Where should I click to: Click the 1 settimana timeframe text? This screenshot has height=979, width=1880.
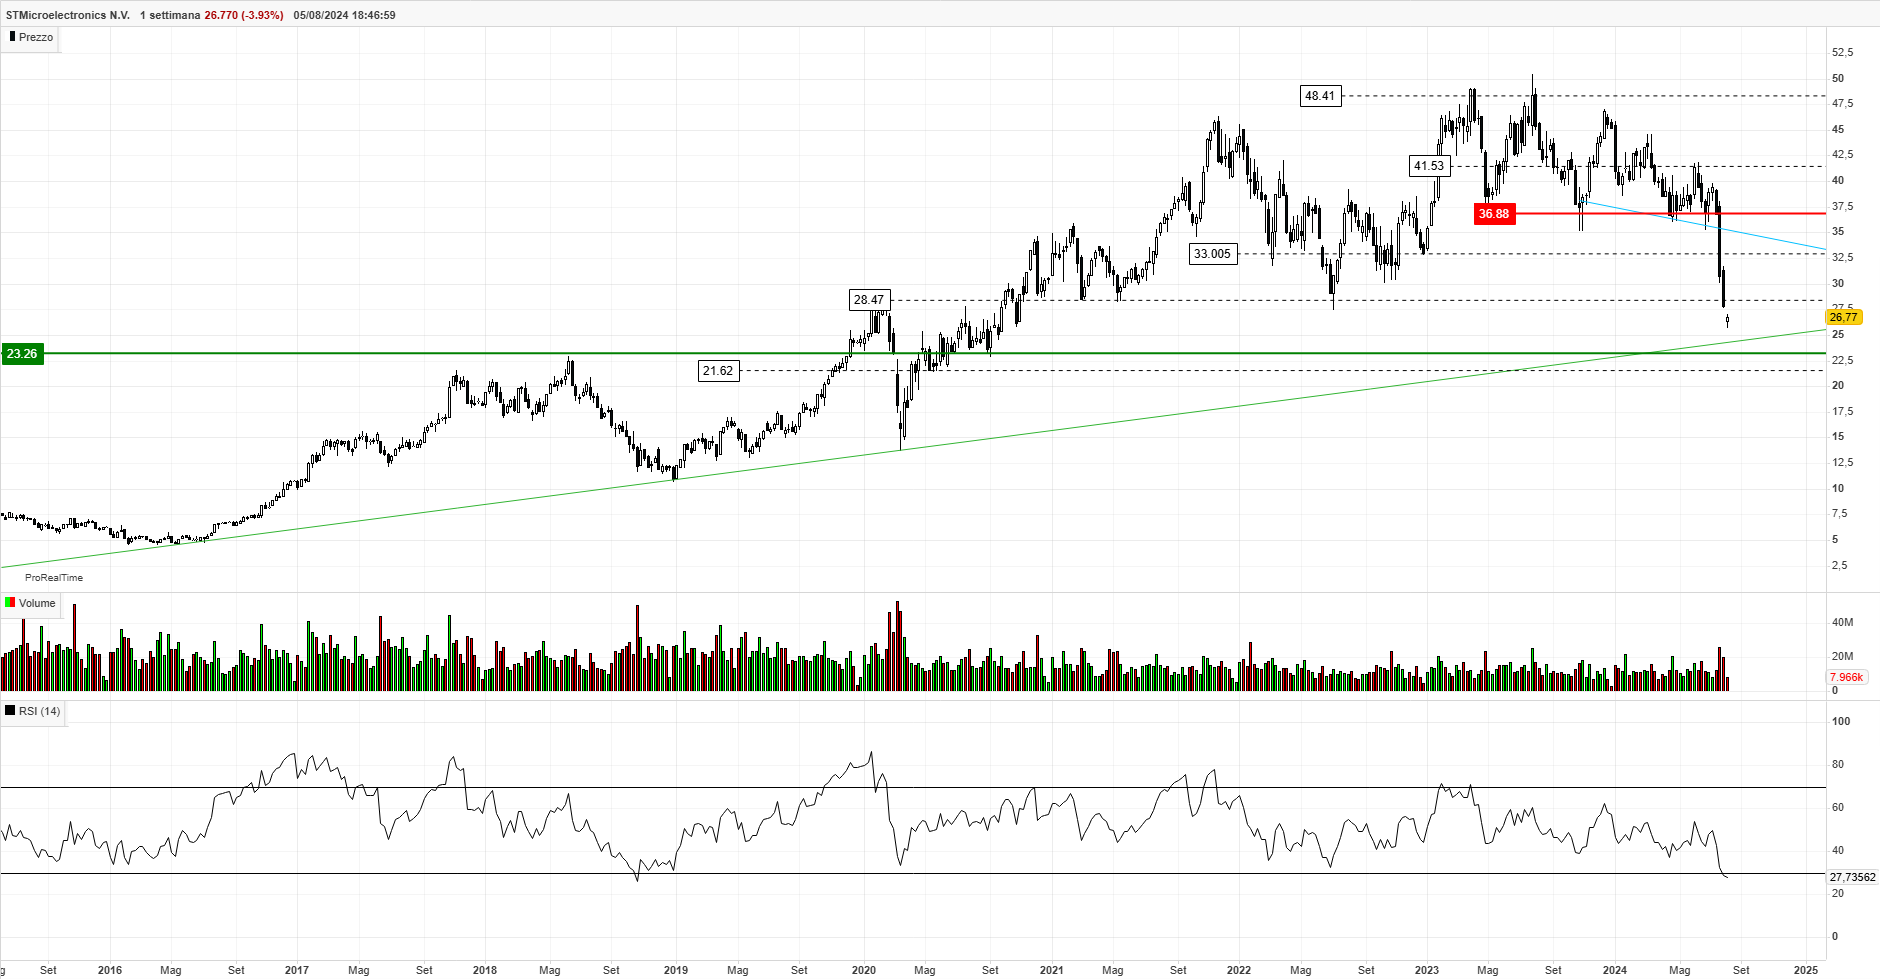[x=170, y=15]
